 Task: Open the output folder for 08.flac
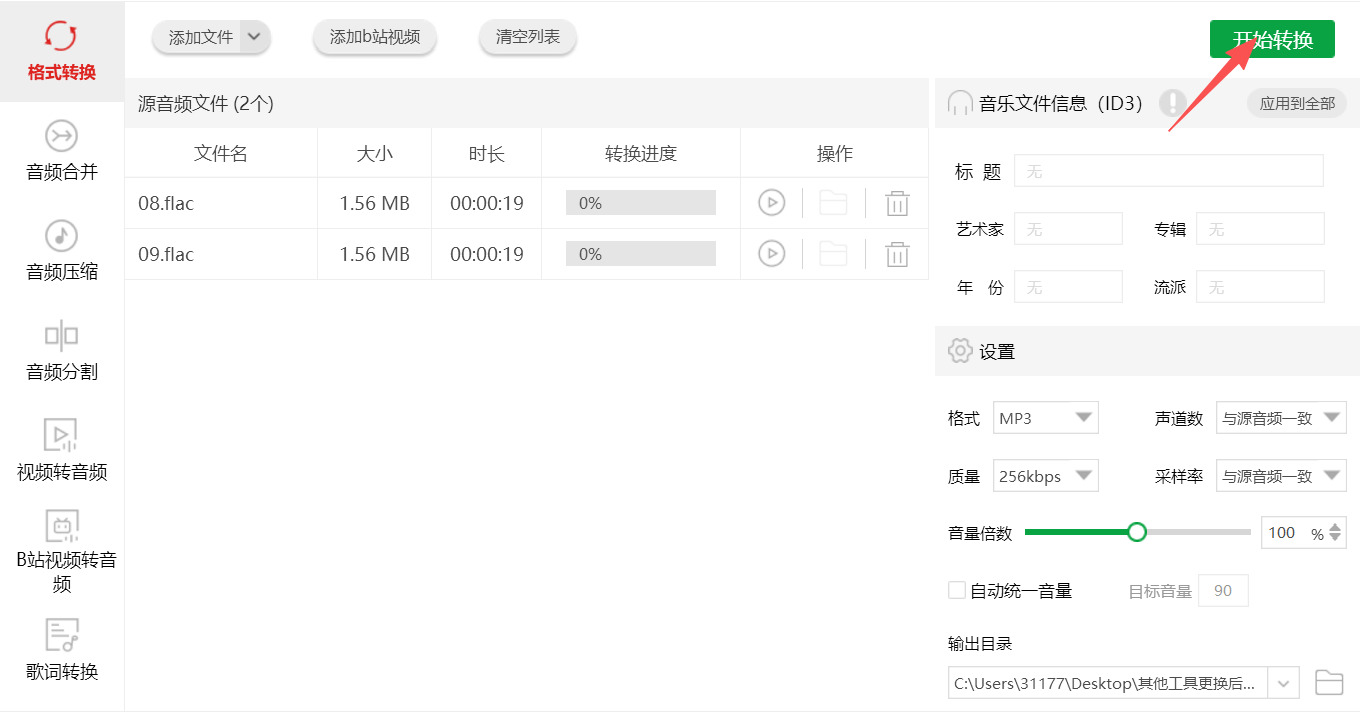point(833,203)
